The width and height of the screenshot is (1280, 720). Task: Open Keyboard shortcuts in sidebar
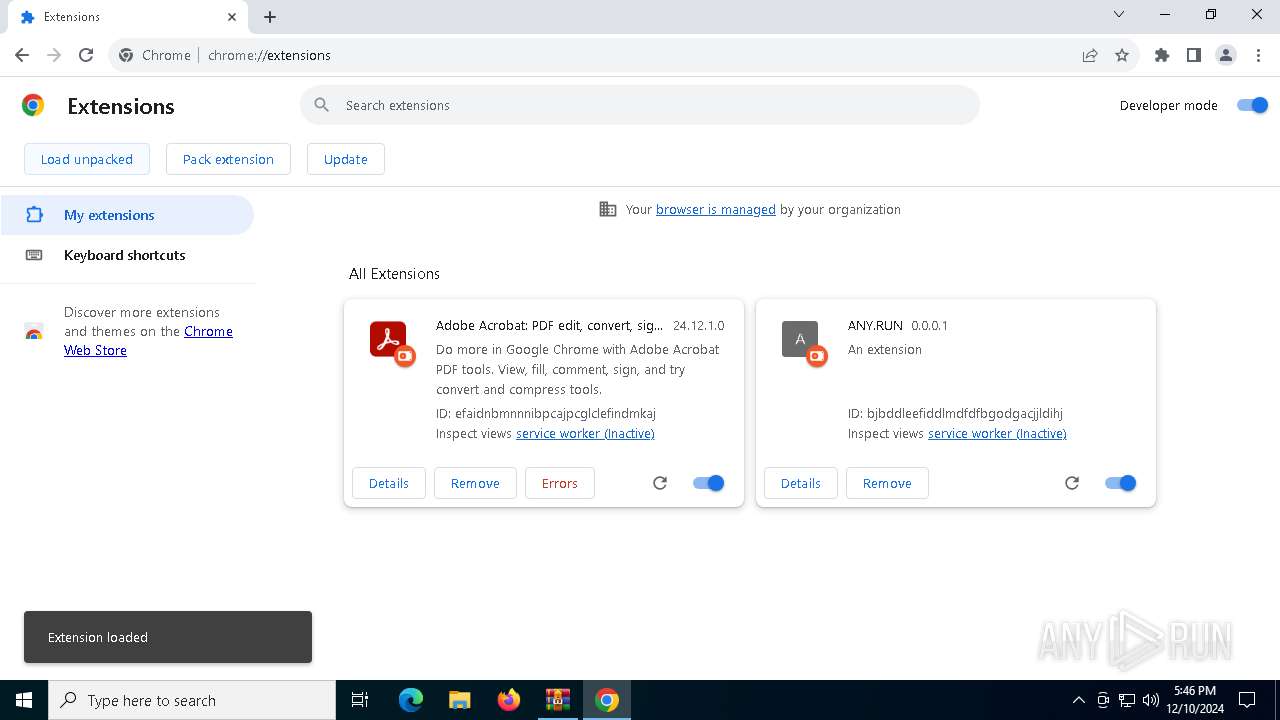coord(127,255)
